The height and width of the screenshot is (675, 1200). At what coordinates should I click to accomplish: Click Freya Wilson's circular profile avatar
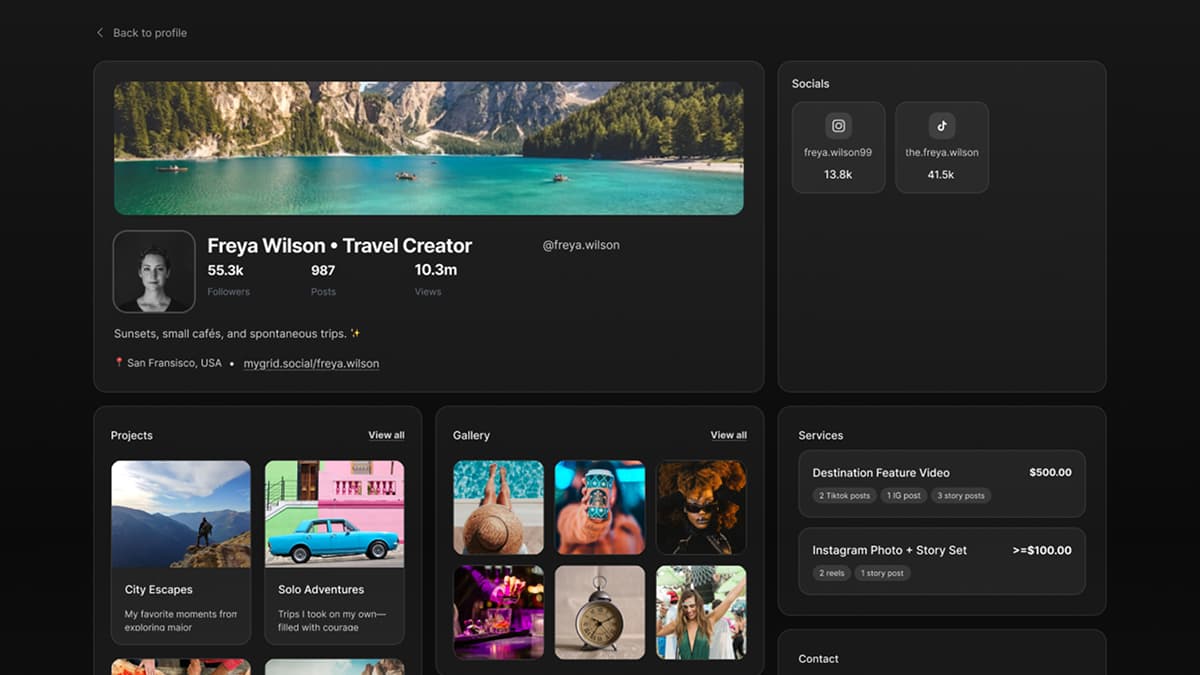point(154,271)
